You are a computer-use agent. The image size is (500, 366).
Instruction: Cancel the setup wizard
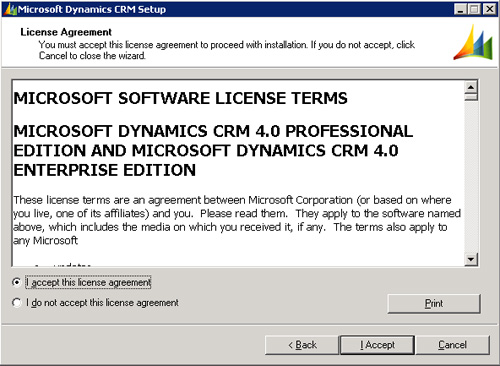pyautogui.click(x=452, y=345)
